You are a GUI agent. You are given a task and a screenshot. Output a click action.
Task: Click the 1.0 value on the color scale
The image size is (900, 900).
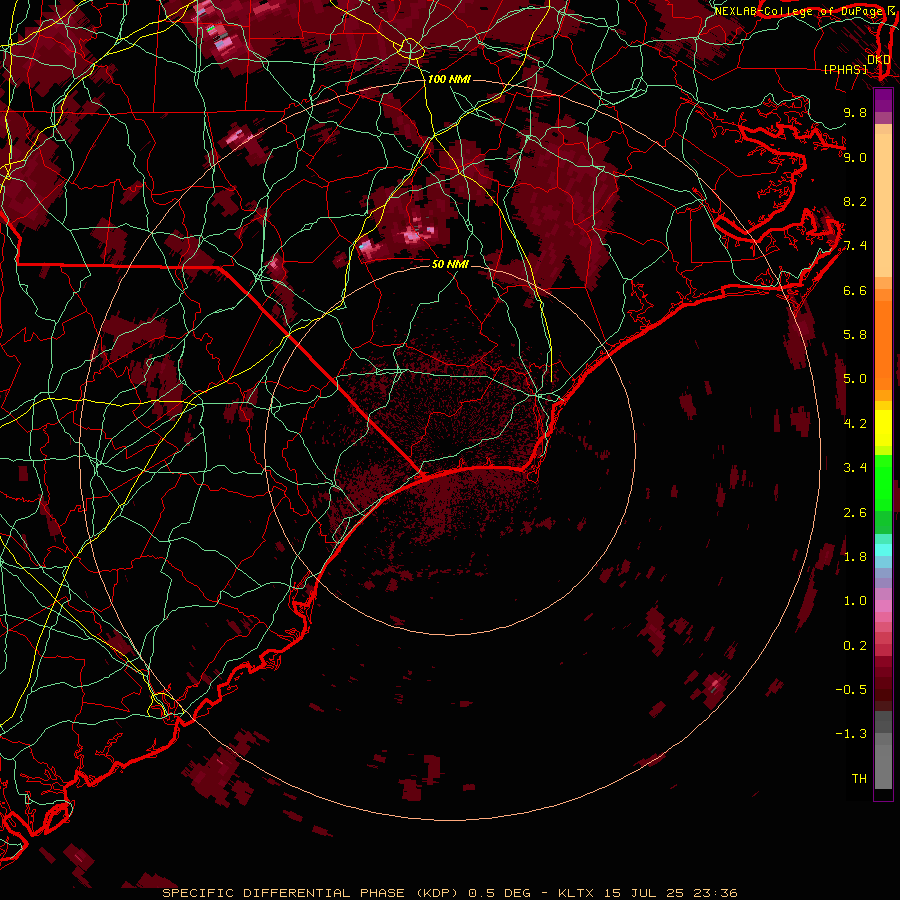[x=855, y=601]
